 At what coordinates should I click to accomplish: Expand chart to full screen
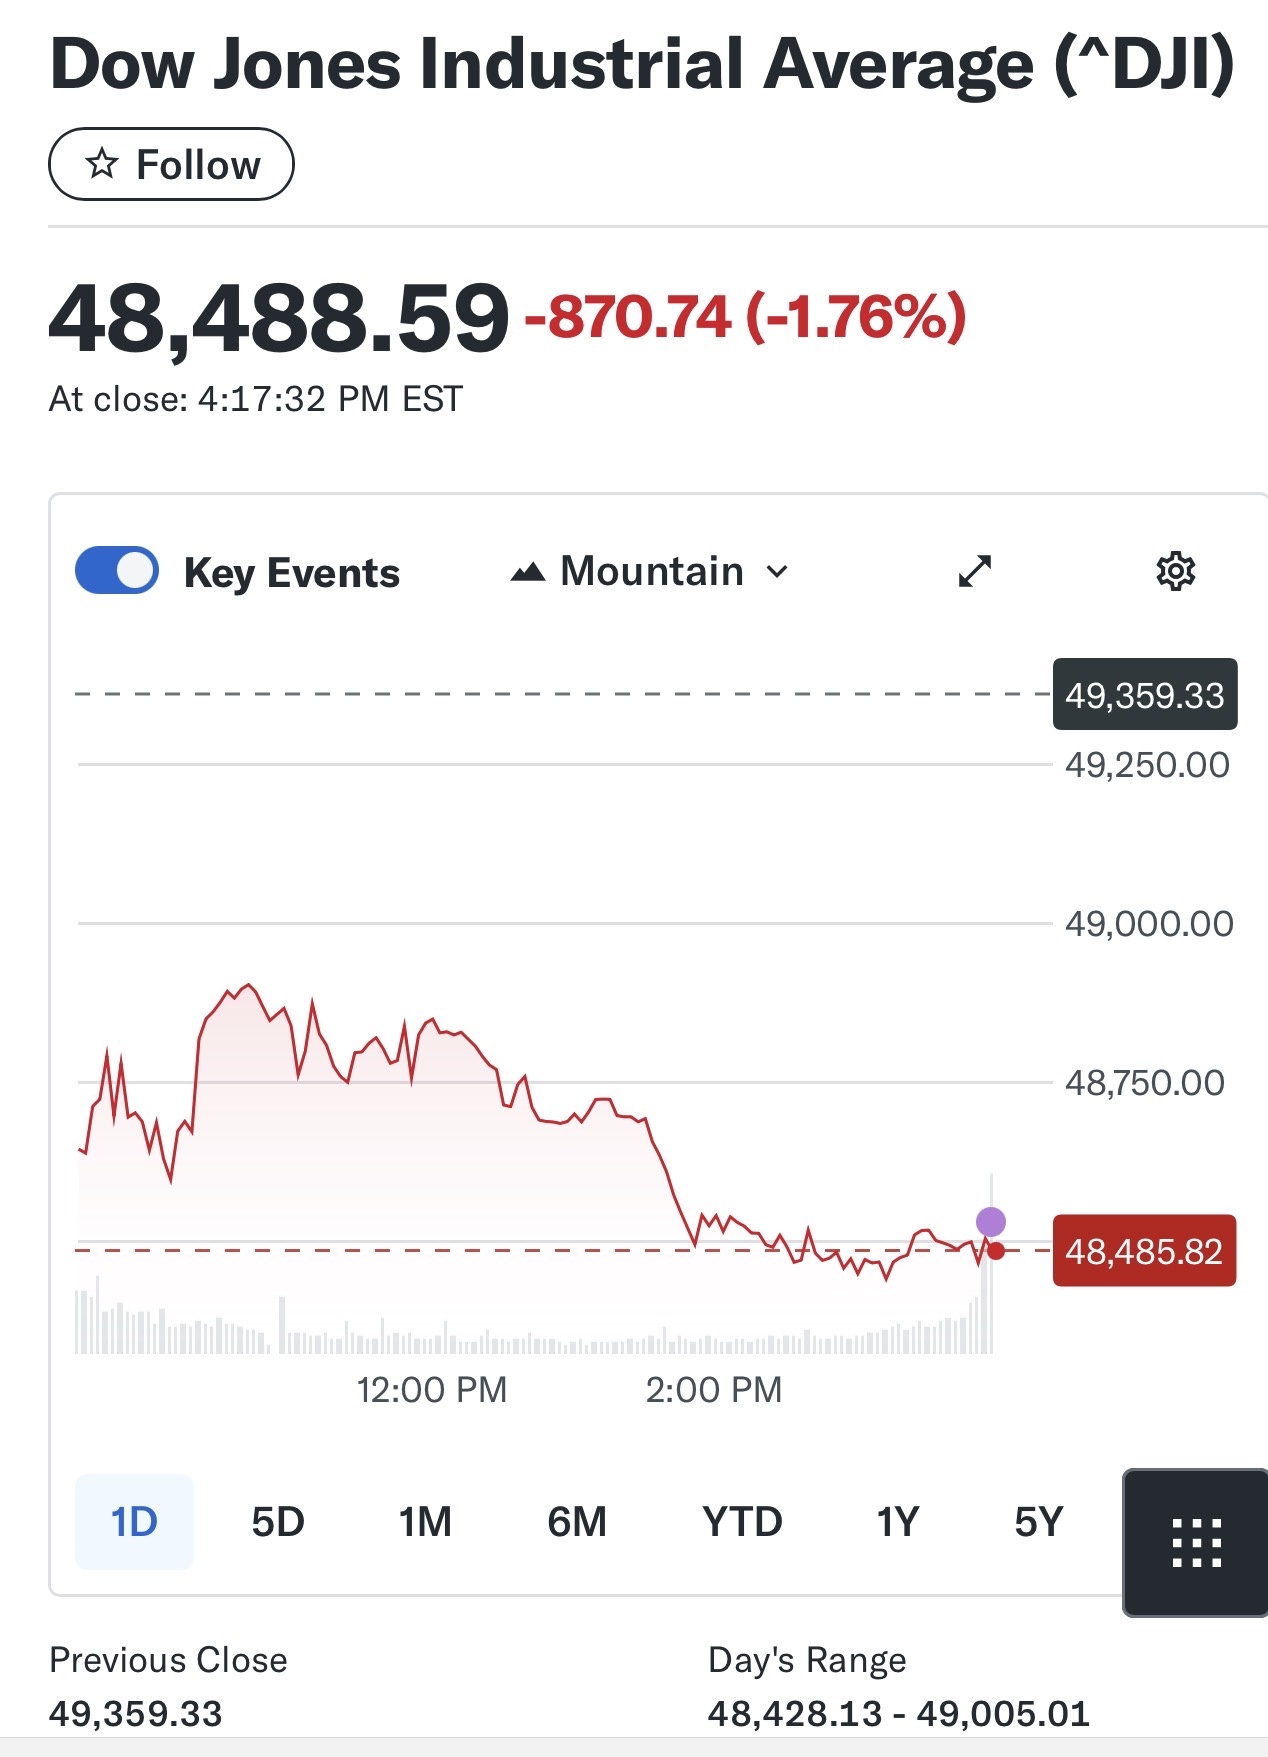974,571
